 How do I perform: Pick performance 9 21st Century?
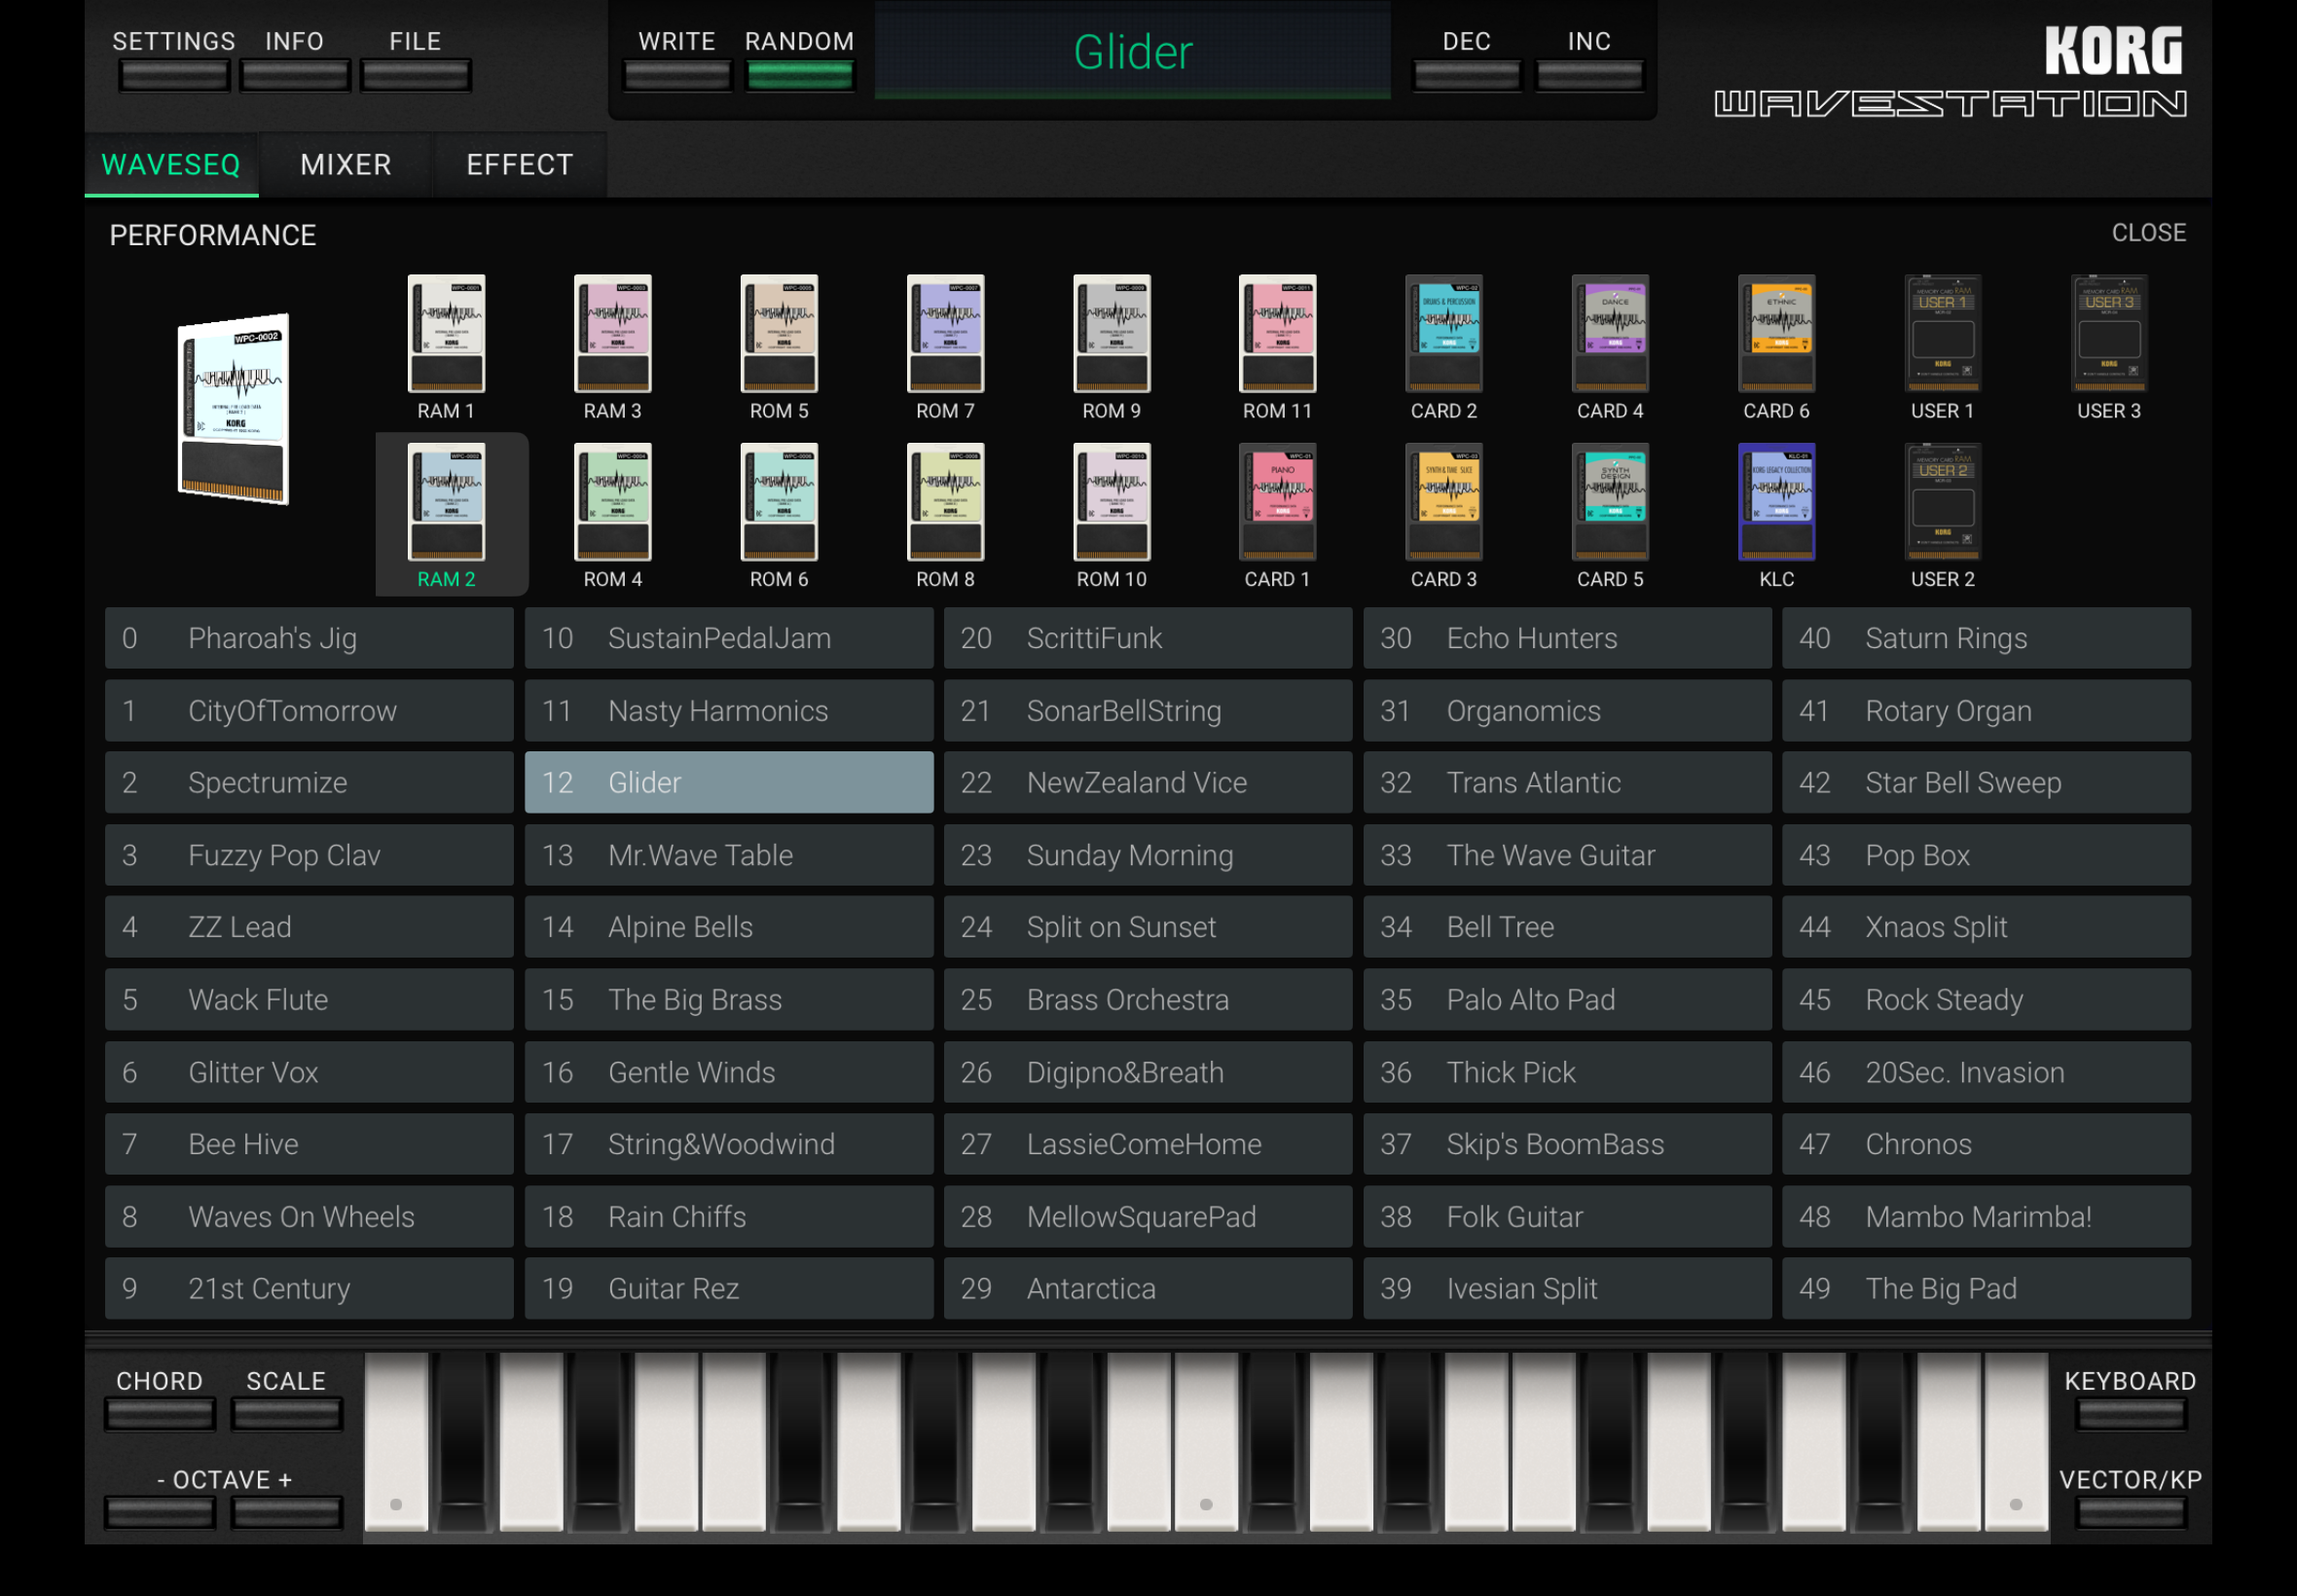pyautogui.click(x=309, y=1289)
